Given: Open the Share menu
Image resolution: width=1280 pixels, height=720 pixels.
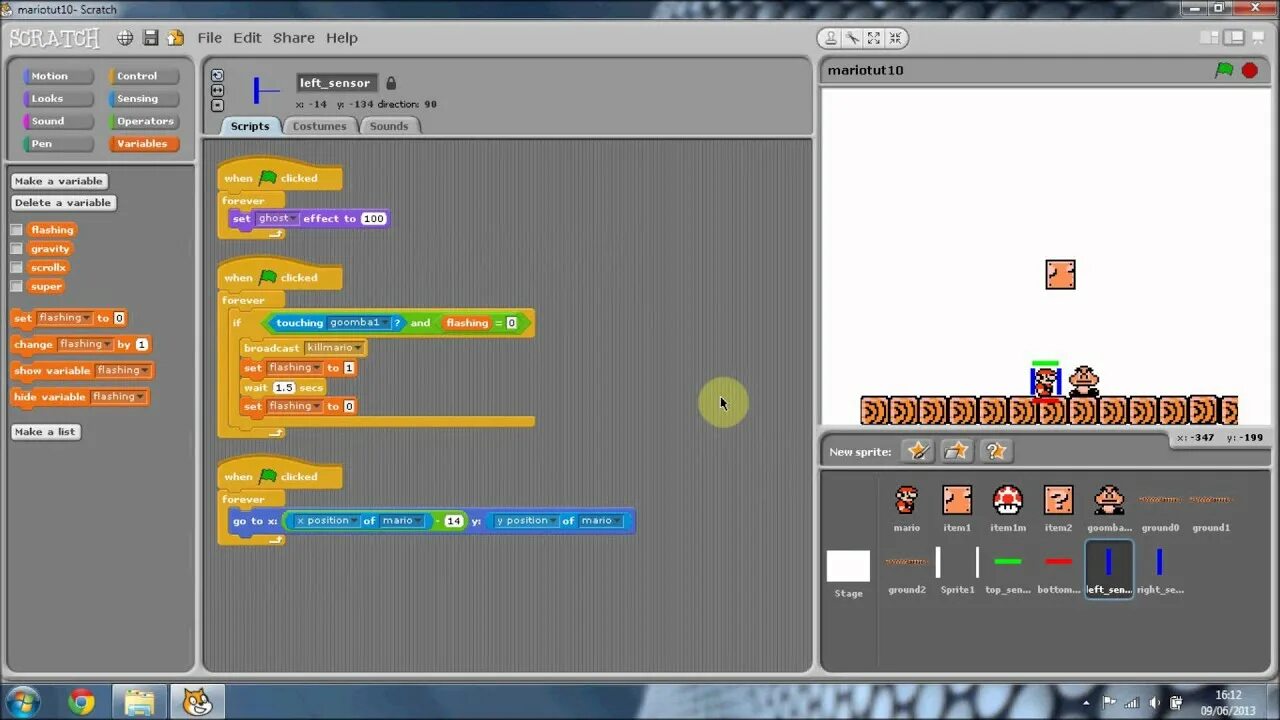Looking at the screenshot, I should tap(294, 38).
